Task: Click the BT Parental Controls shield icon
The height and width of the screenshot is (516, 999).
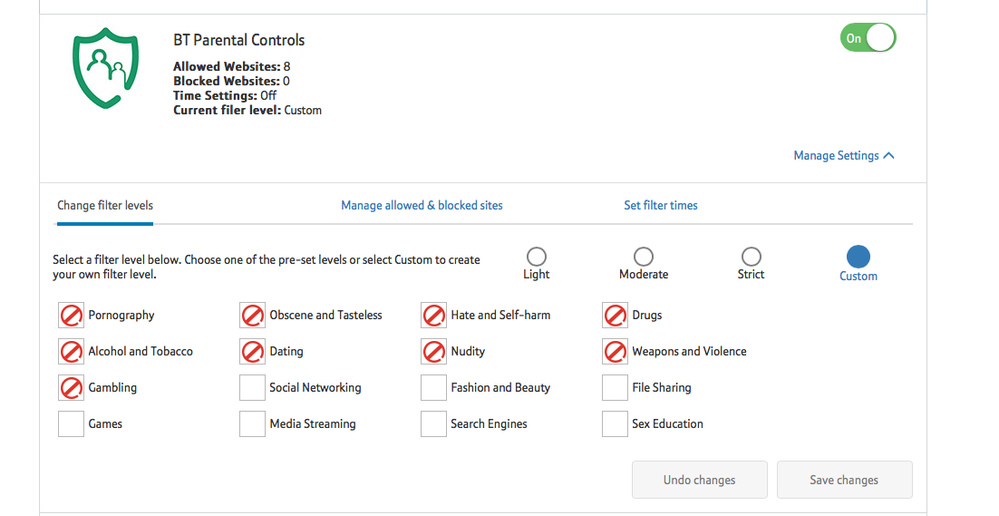Action: coord(106,68)
